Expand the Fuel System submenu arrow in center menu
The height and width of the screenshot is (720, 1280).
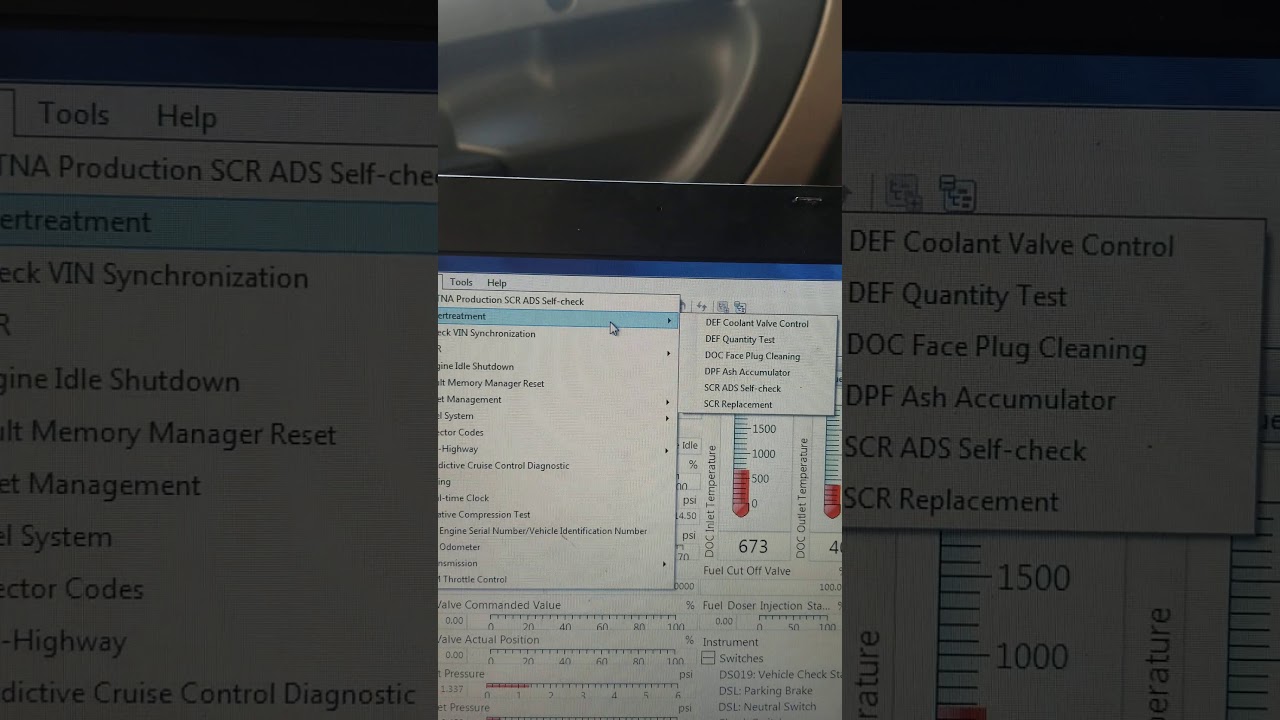point(668,418)
